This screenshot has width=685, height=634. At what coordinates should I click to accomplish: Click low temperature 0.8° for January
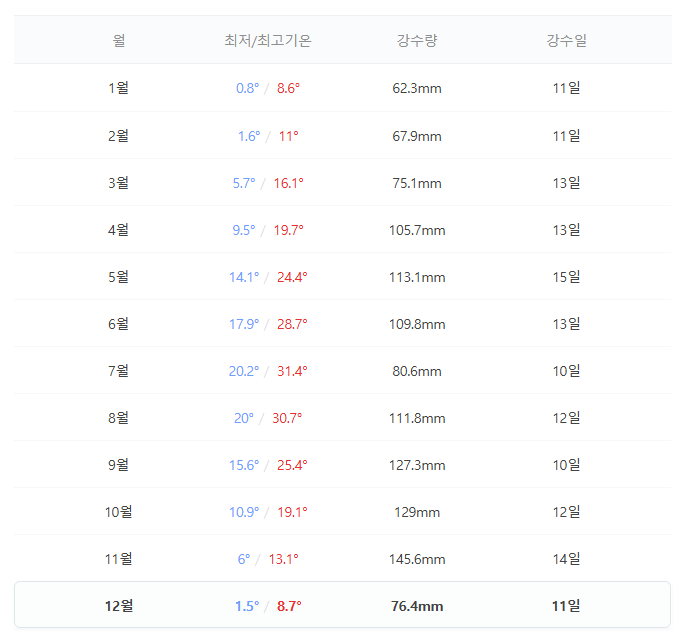(247, 88)
